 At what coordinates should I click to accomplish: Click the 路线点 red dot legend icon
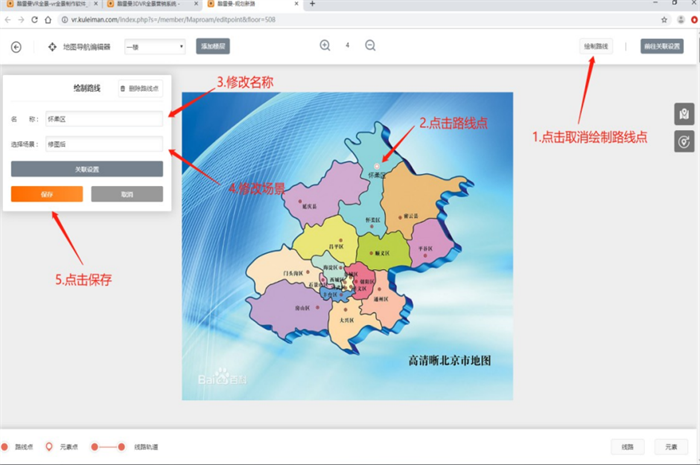pos(5,447)
